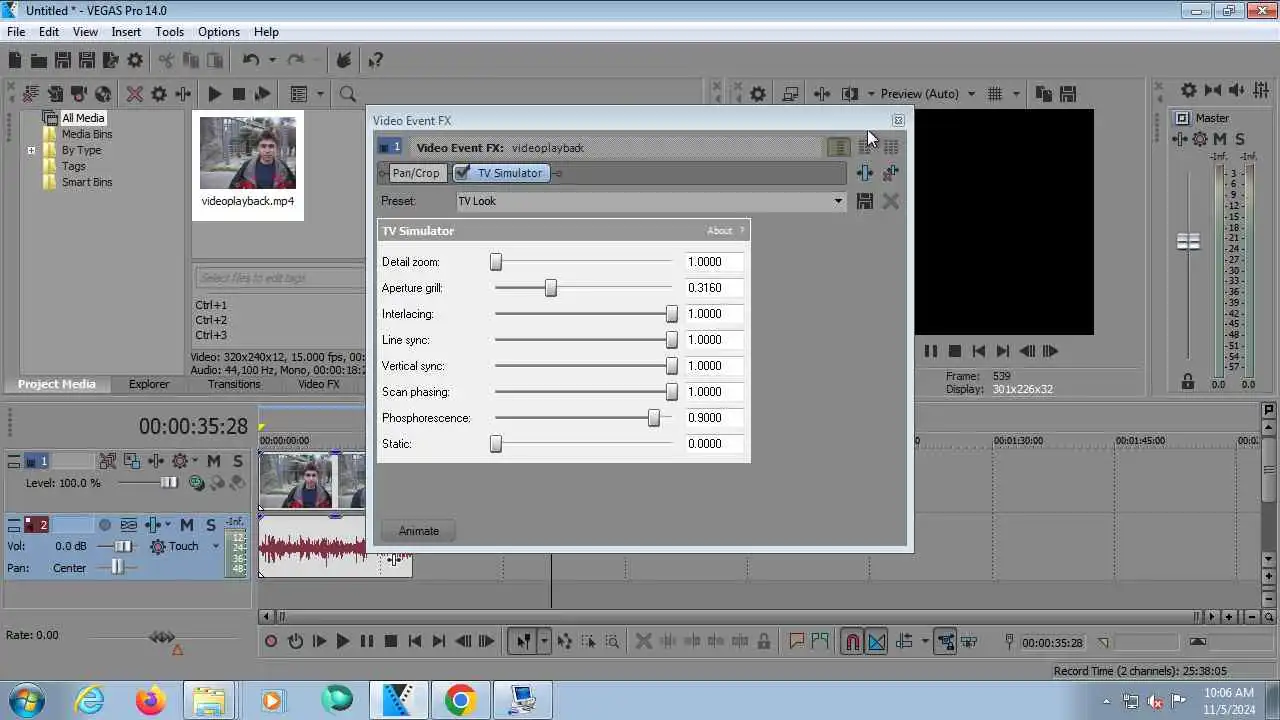Copy preview snapshot to clipboard icon

pos(1044,94)
